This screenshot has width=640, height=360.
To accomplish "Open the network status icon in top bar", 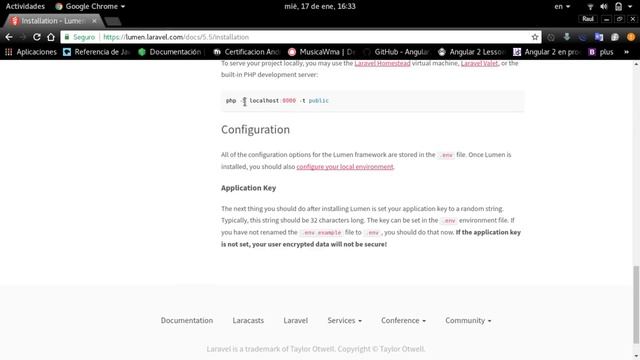I will (x=590, y=7).
